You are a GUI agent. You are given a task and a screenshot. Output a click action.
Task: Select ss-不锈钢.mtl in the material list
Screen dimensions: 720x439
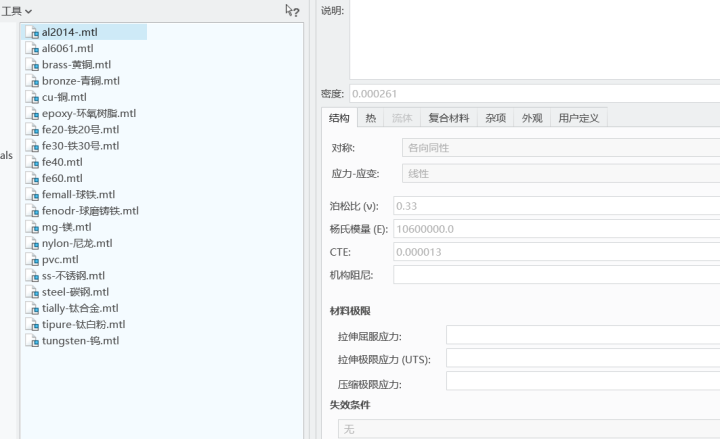point(73,276)
